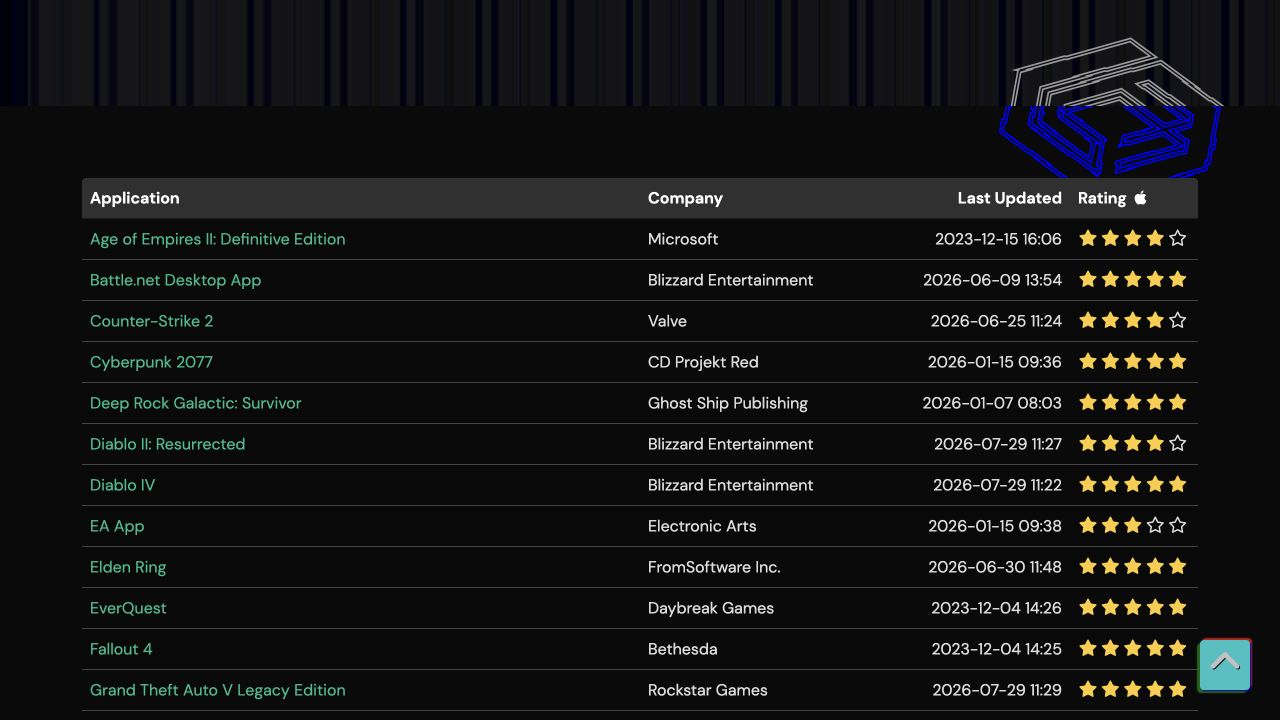Click the Bethesda company cell
The image size is (1280, 720).
[683, 649]
